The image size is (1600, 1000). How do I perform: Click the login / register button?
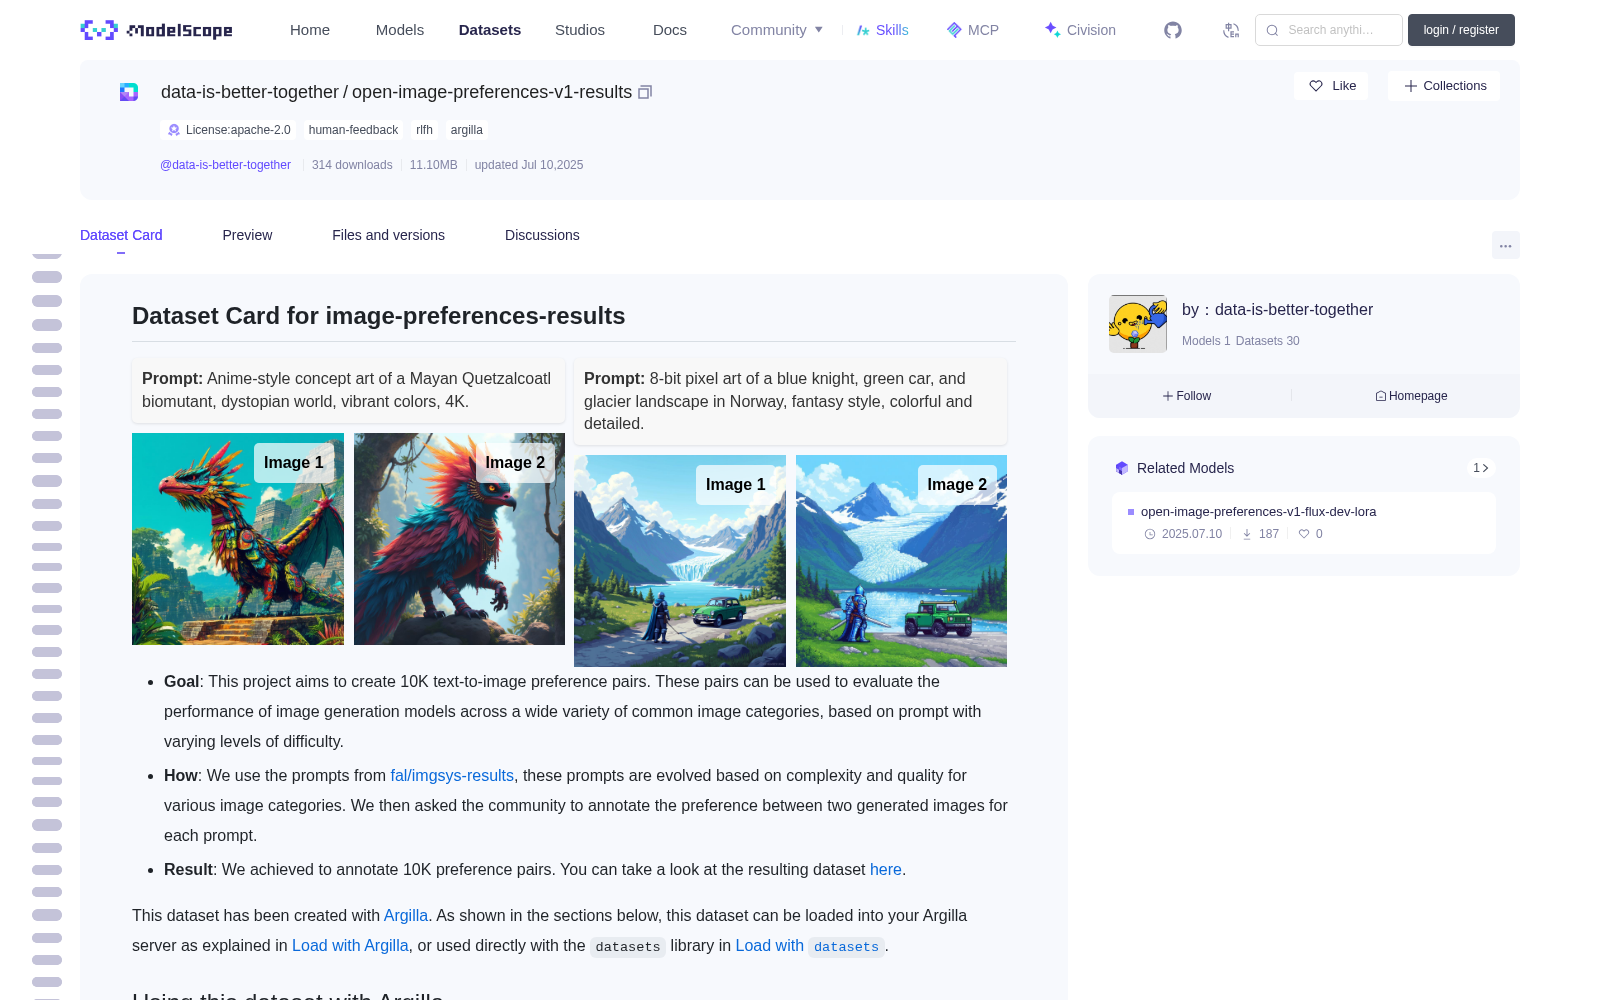pyautogui.click(x=1461, y=30)
